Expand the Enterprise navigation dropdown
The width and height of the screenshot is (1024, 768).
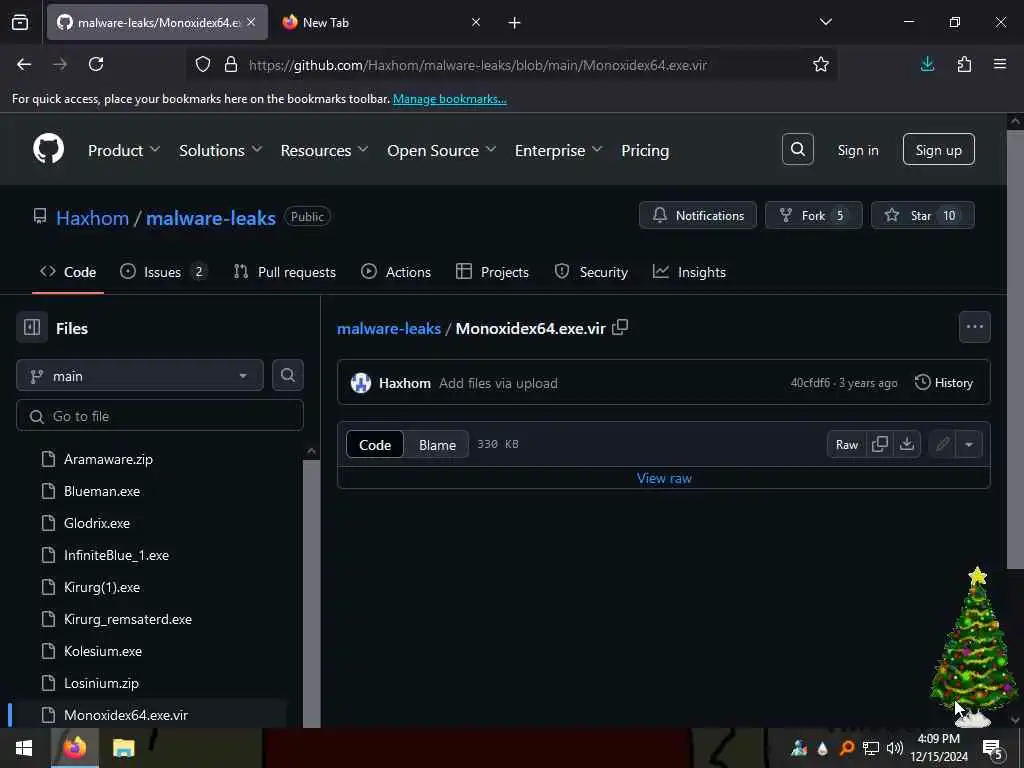[558, 150]
